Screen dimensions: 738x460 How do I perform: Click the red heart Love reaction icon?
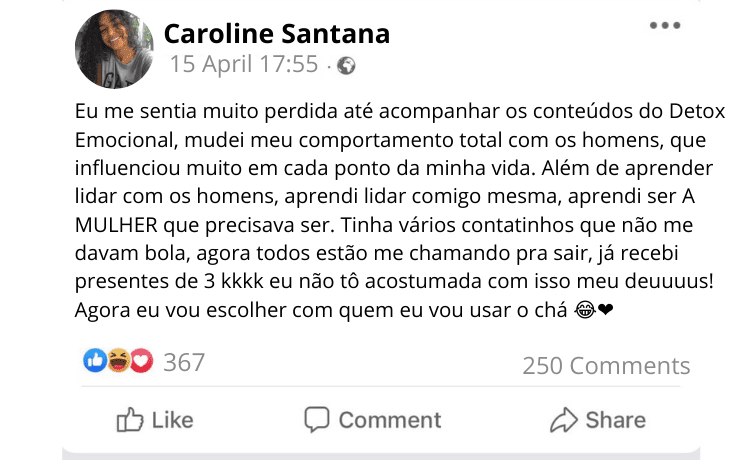[x=142, y=361]
